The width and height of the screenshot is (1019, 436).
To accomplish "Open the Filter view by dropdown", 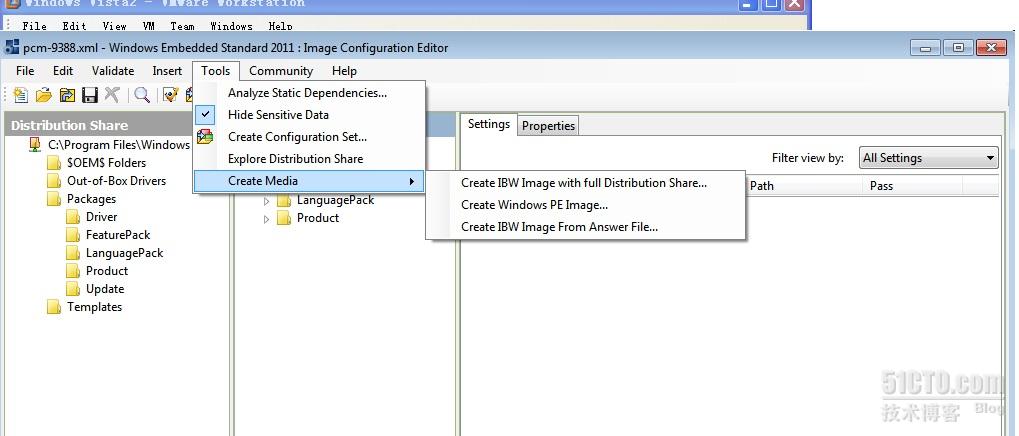I will coord(929,158).
